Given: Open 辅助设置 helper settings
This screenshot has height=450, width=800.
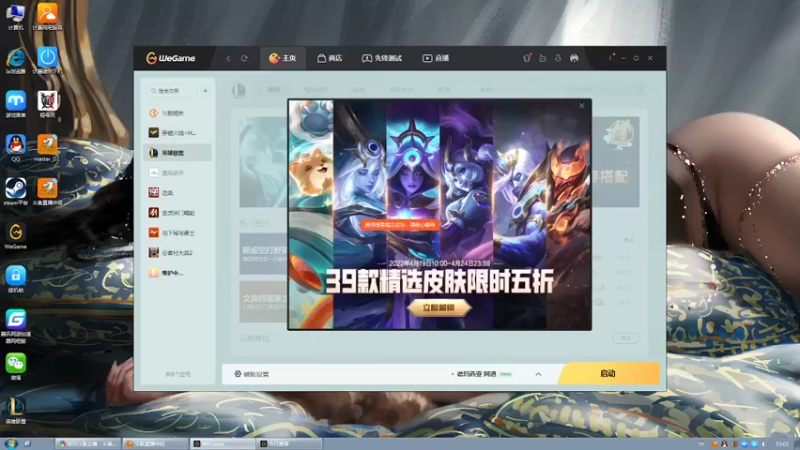Looking at the screenshot, I should click(252, 374).
